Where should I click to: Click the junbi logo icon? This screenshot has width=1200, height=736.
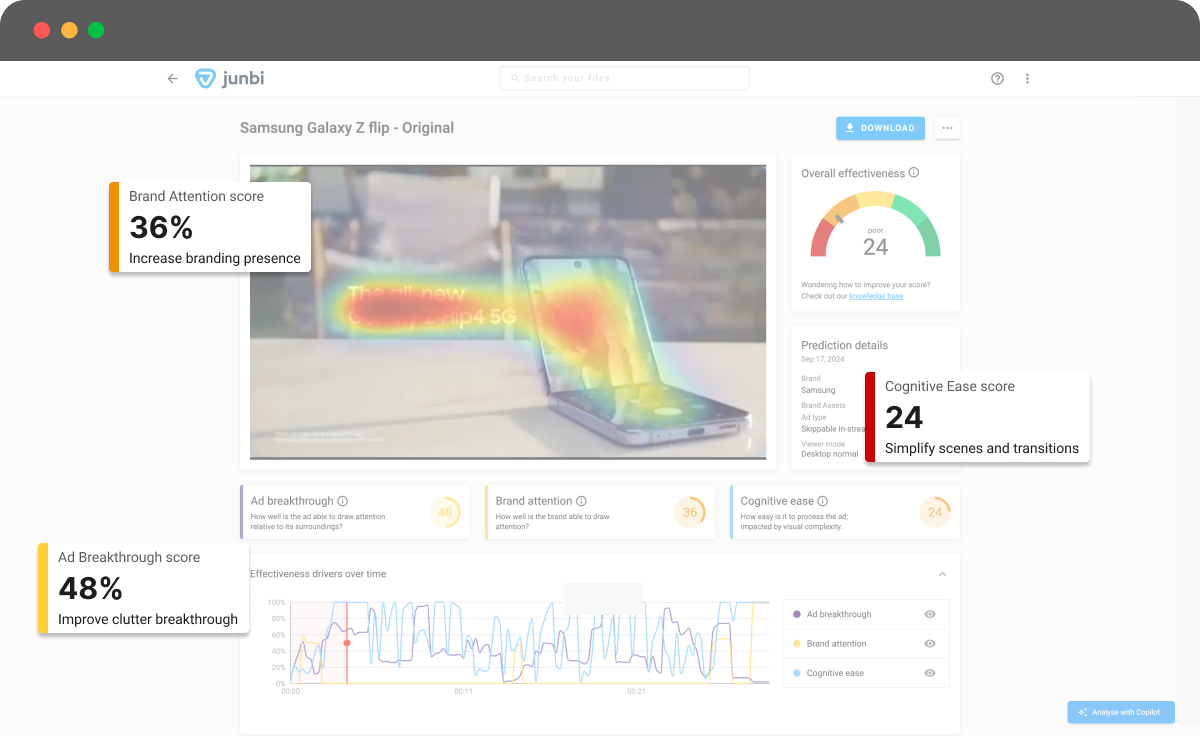coord(207,77)
